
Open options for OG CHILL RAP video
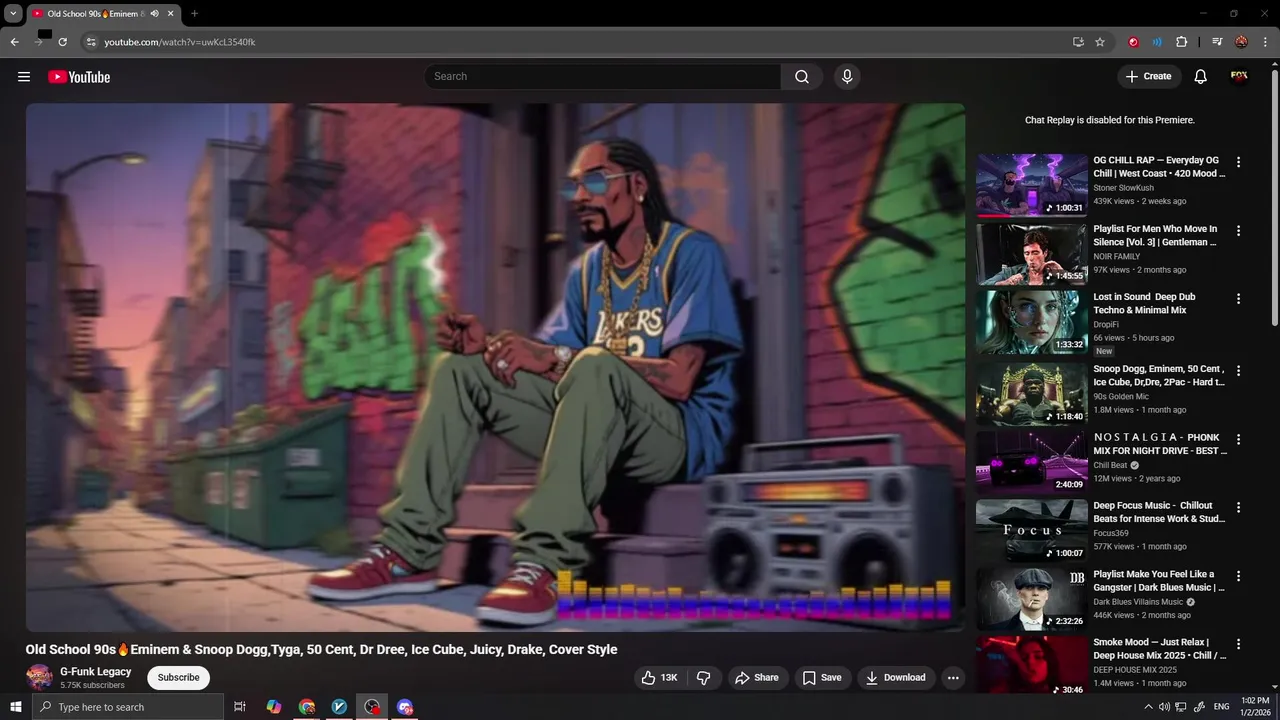1238,162
